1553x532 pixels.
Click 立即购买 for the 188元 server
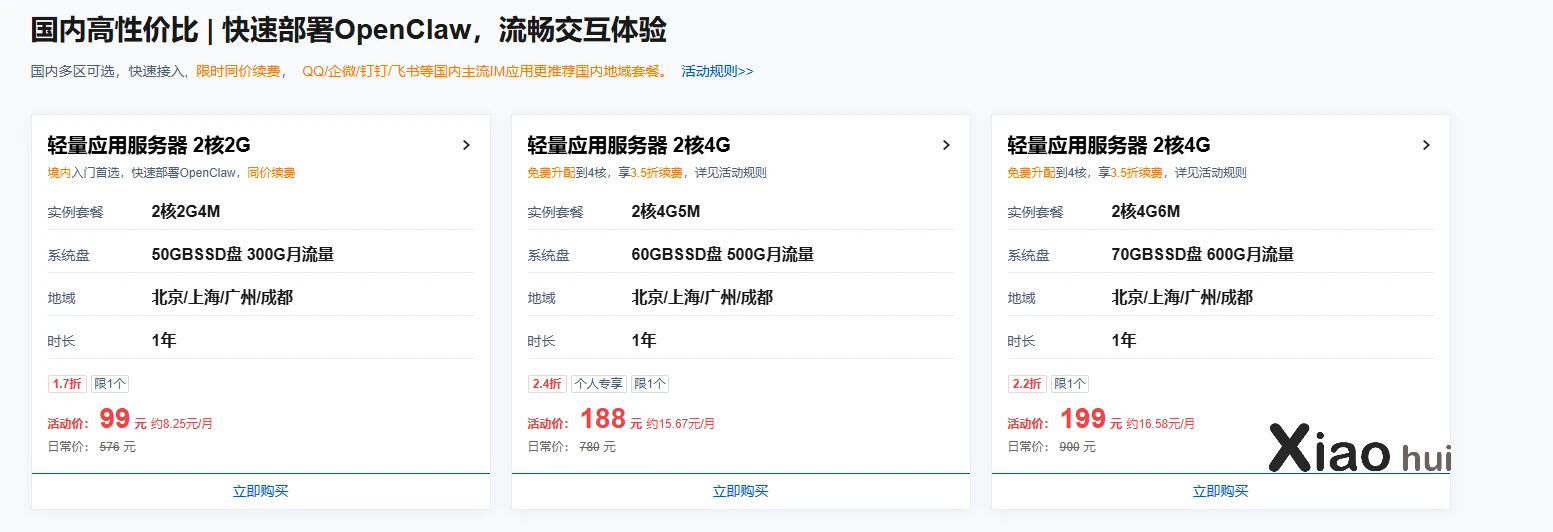pos(740,491)
